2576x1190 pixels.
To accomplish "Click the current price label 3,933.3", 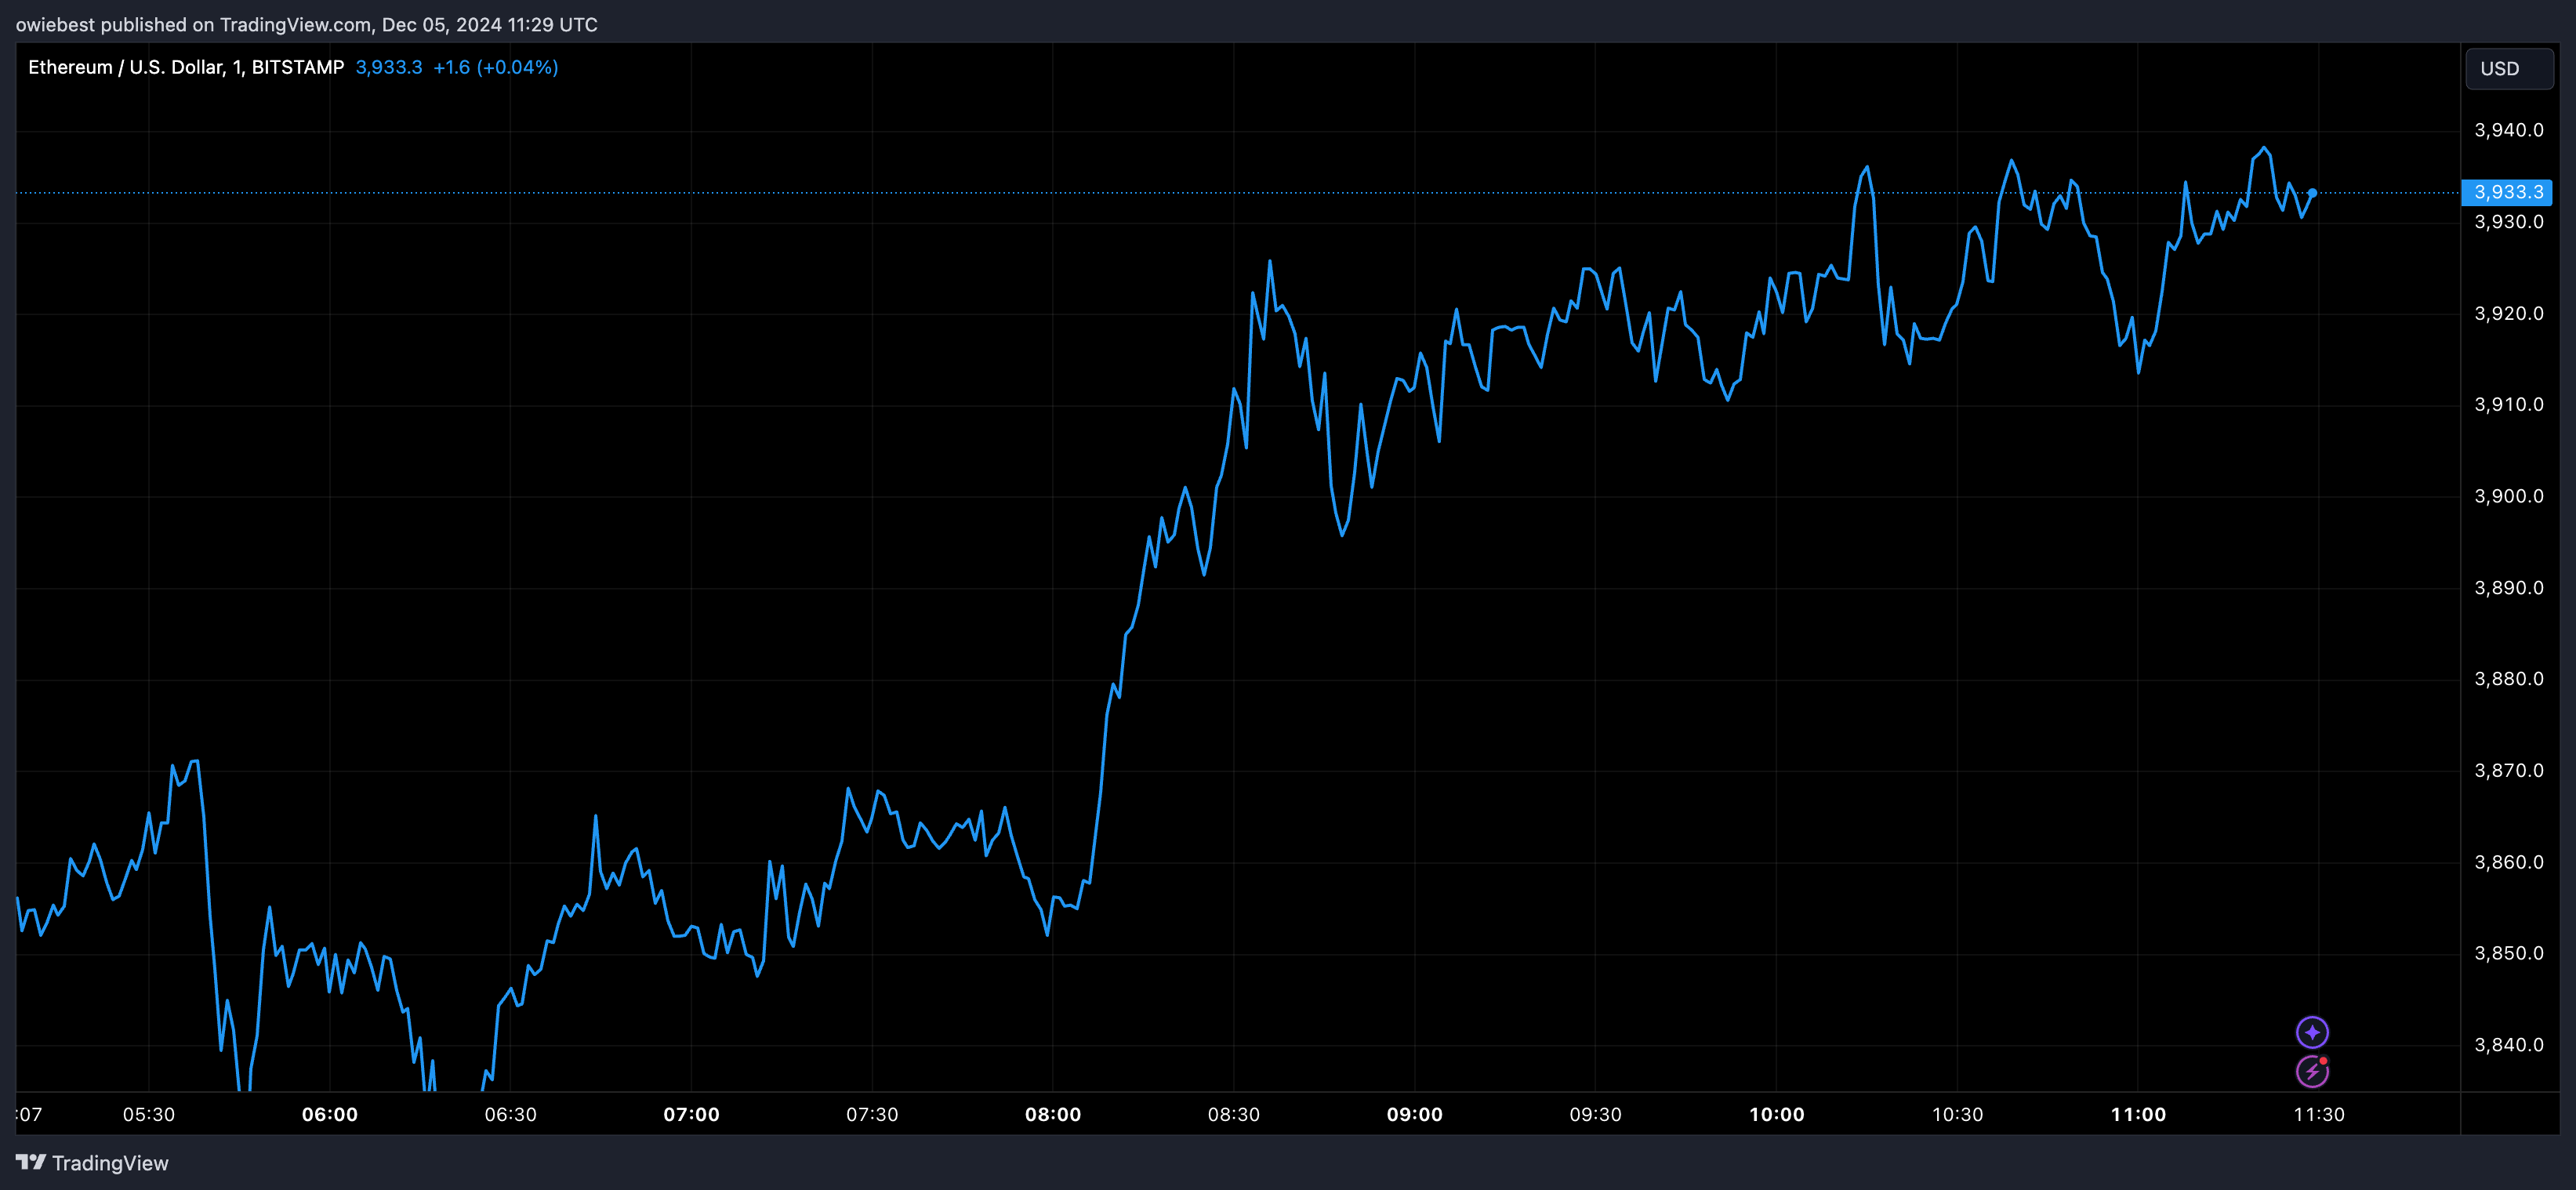I will point(2507,192).
